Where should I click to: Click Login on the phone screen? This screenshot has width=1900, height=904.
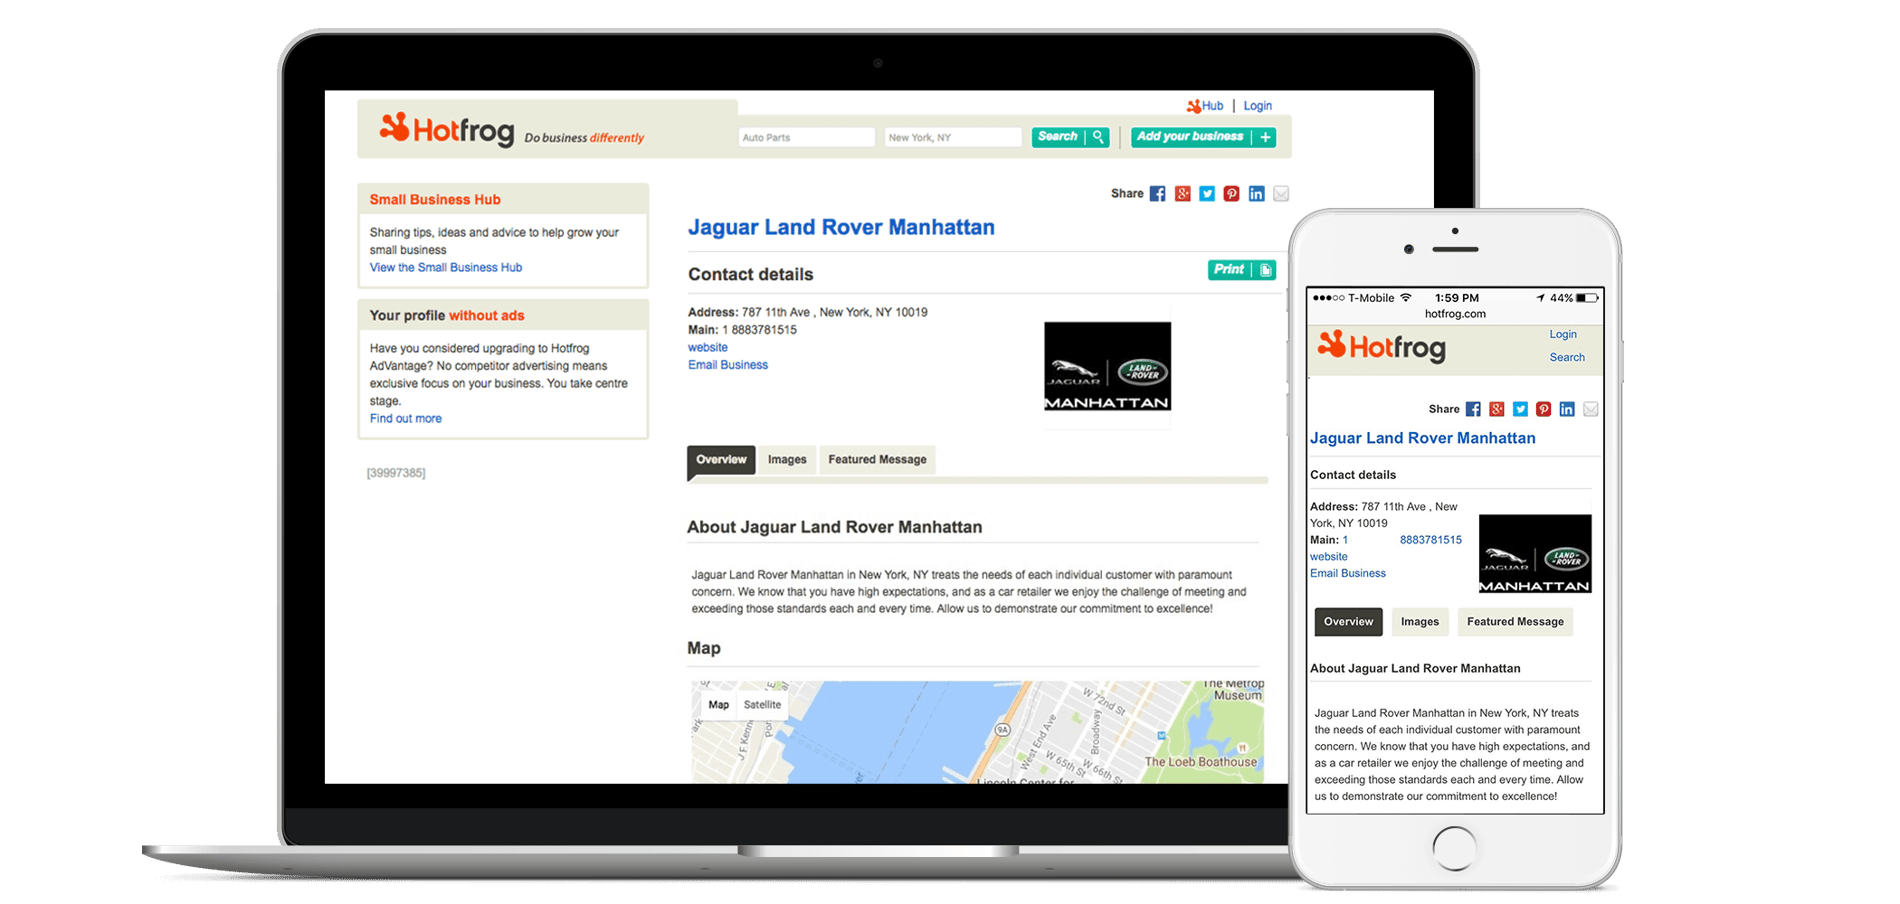[x=1563, y=335]
